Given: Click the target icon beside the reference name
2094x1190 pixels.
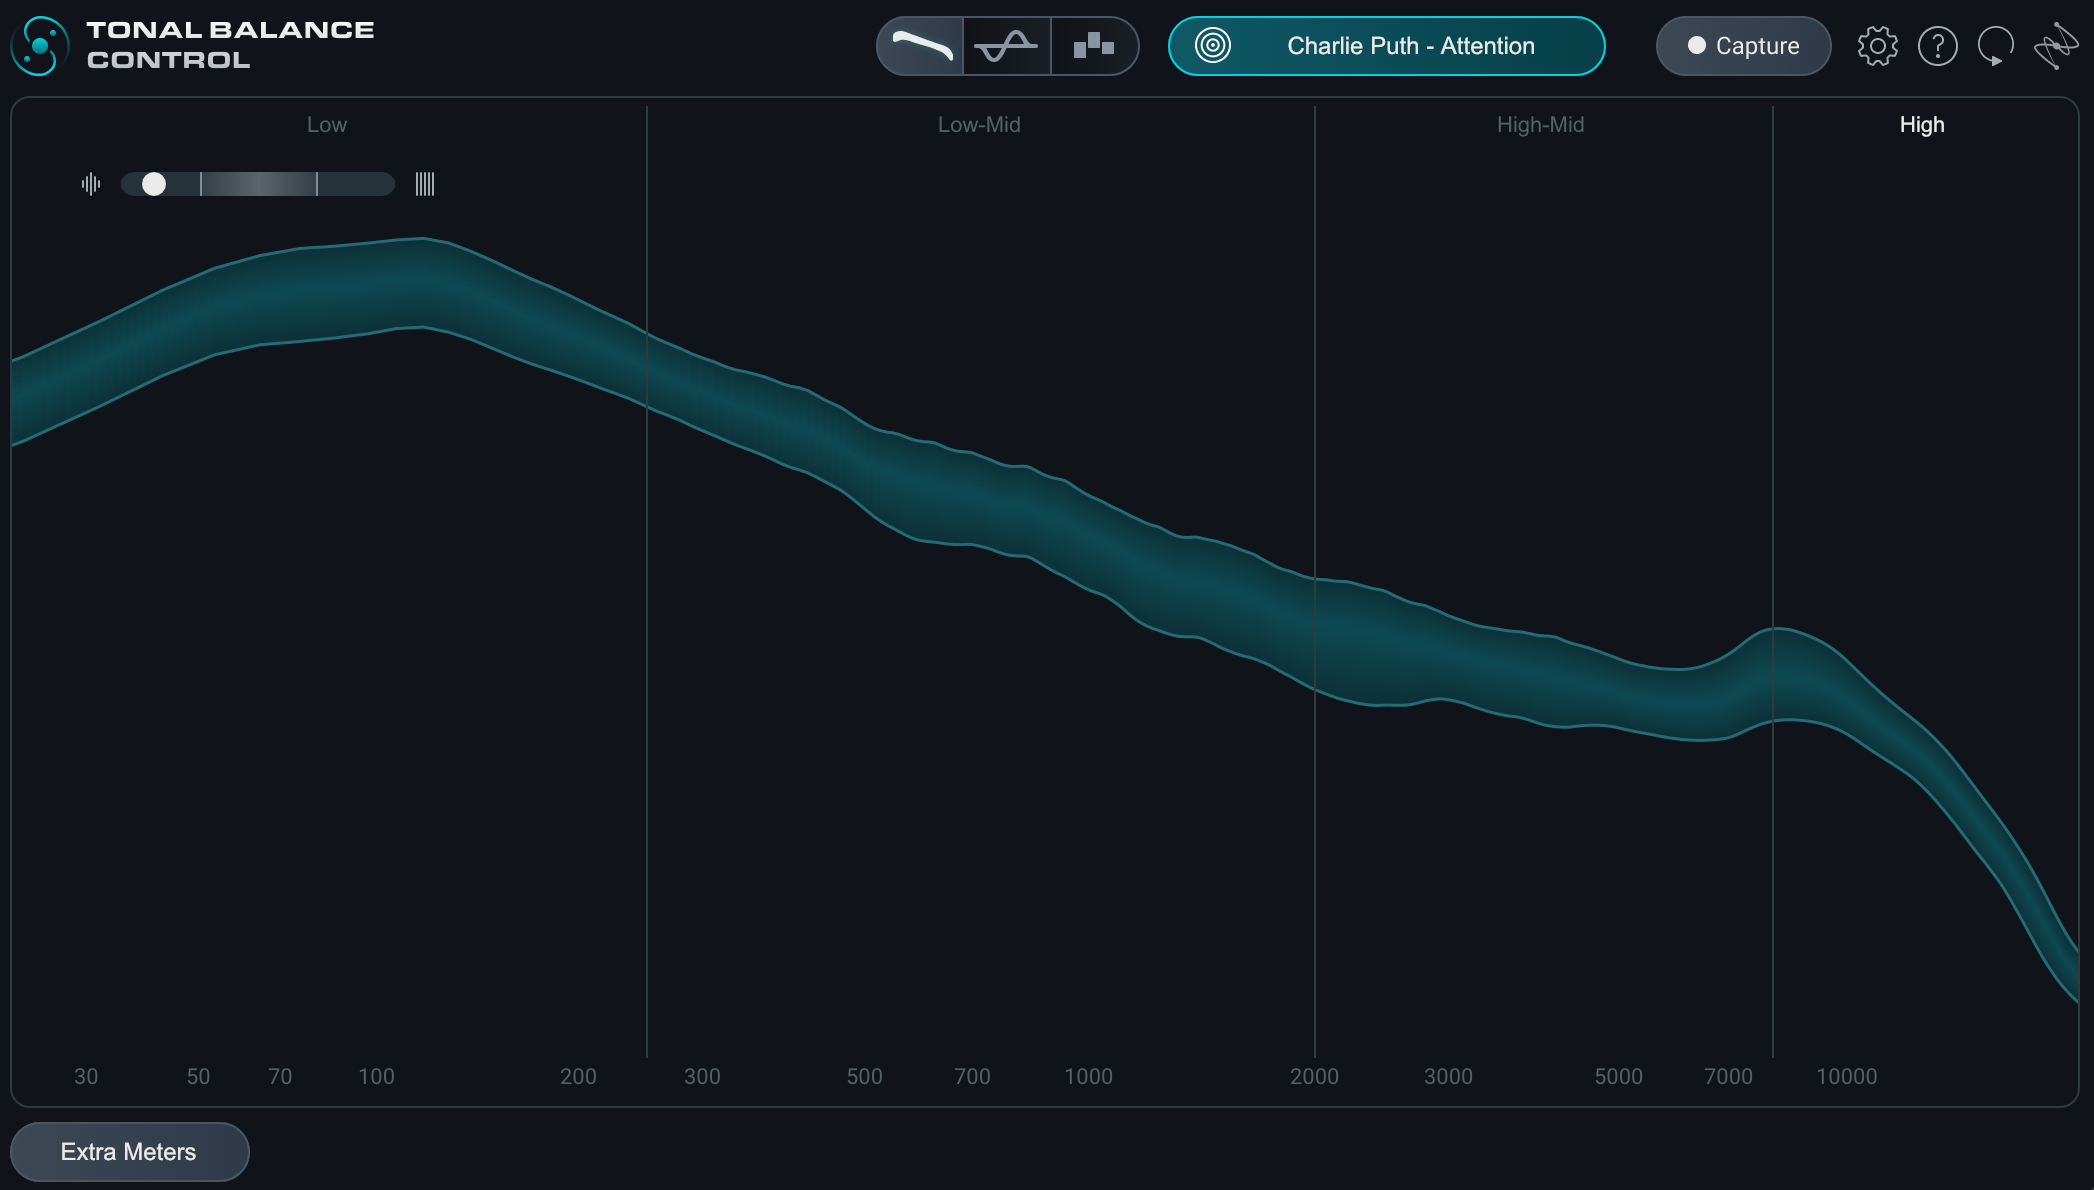Looking at the screenshot, I should pyautogui.click(x=1213, y=46).
